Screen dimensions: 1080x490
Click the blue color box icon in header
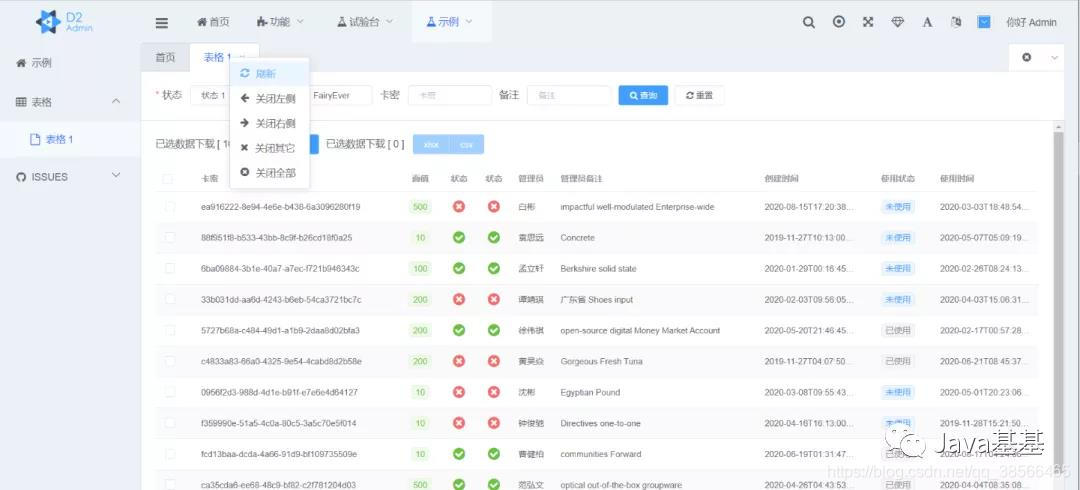tap(984, 22)
